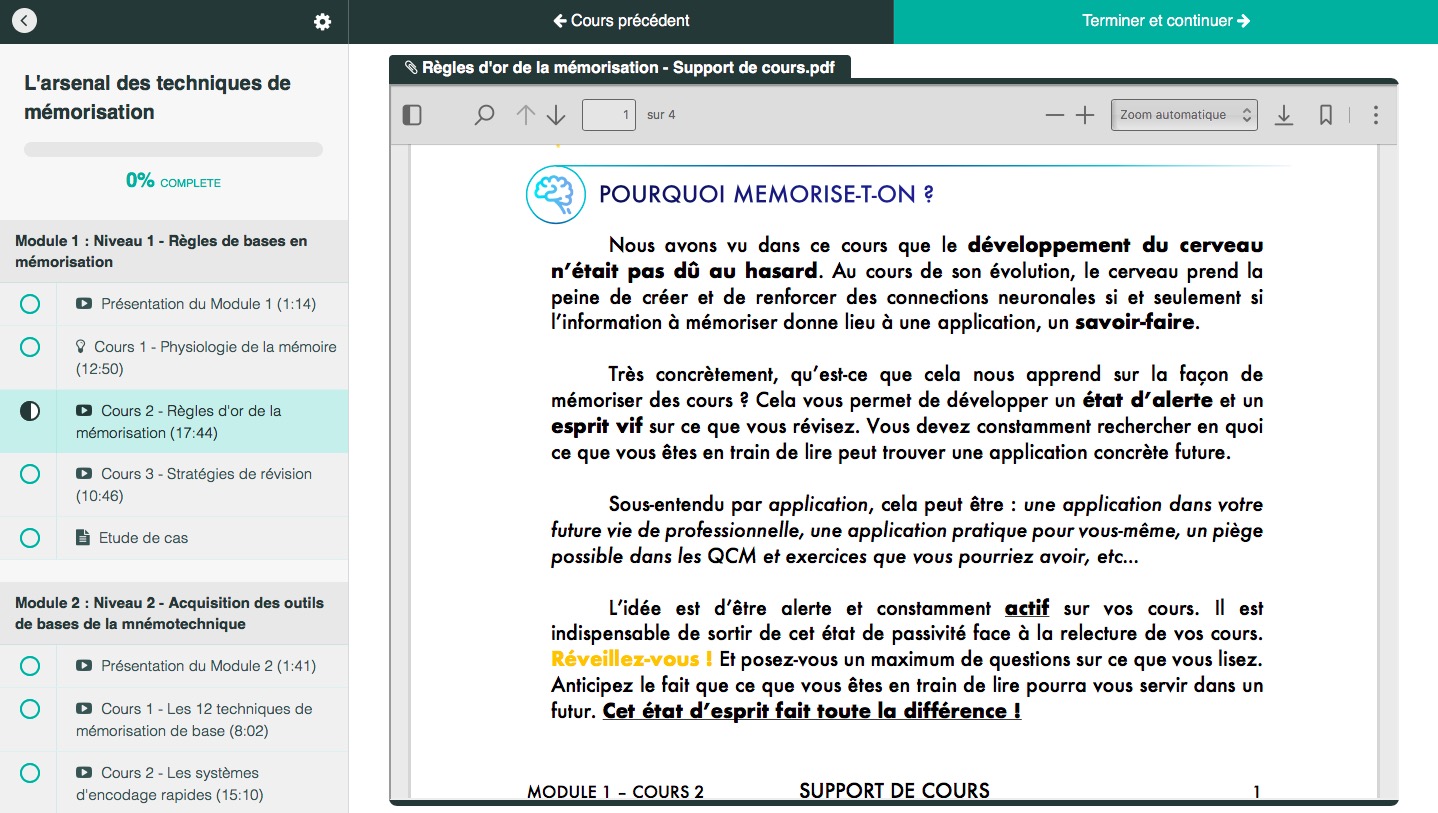
Task: Click the lightbulb icon for Physiologie de la mémoire
Action: point(81,347)
